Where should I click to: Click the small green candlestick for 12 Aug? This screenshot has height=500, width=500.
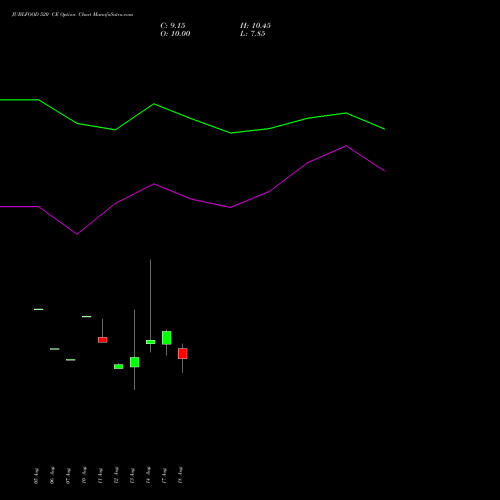pyautogui.click(x=119, y=366)
